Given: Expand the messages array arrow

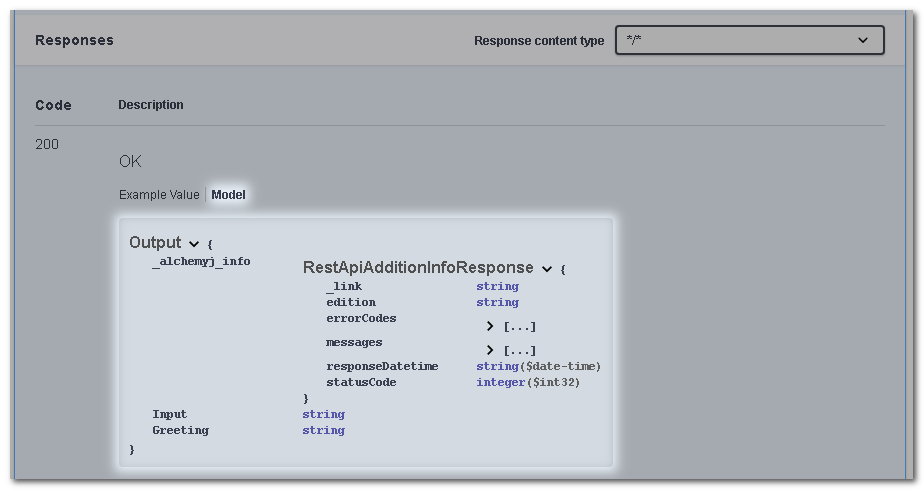Looking at the screenshot, I should [490, 350].
